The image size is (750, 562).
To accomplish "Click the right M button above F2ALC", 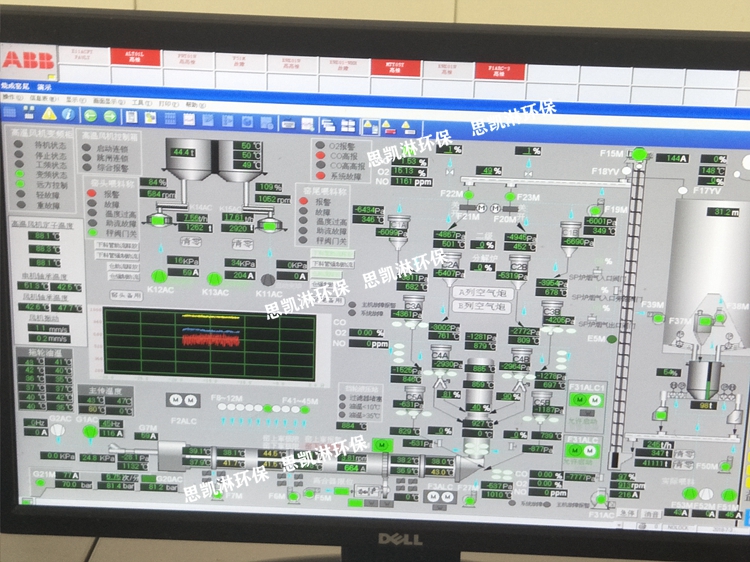I will (x=190, y=400).
